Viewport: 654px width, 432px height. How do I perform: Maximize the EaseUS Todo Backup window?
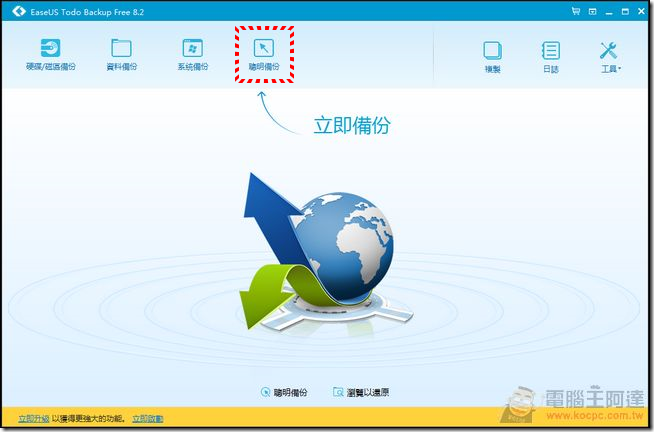point(625,12)
